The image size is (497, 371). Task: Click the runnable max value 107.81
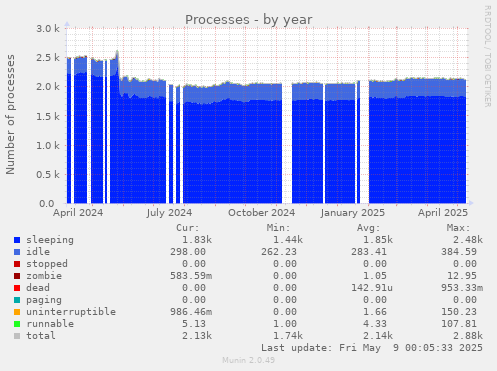pos(459,324)
